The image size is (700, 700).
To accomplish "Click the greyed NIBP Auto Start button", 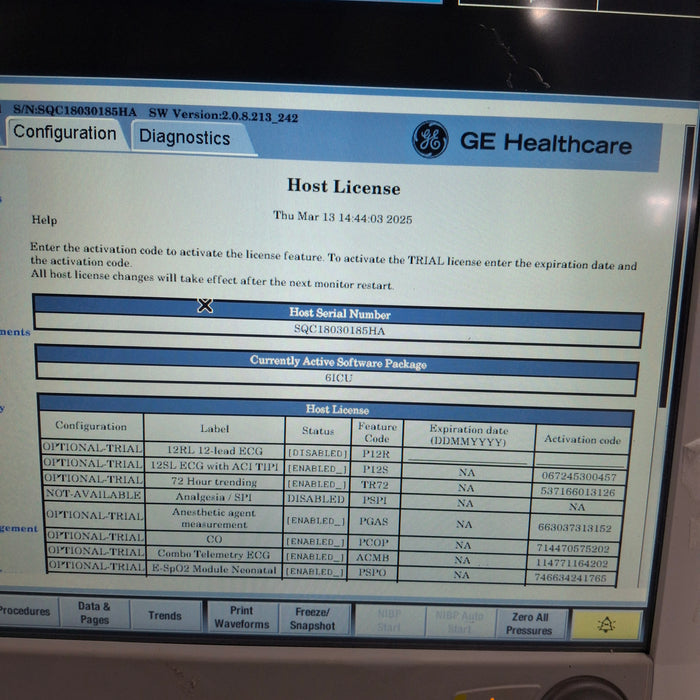I will [459, 622].
